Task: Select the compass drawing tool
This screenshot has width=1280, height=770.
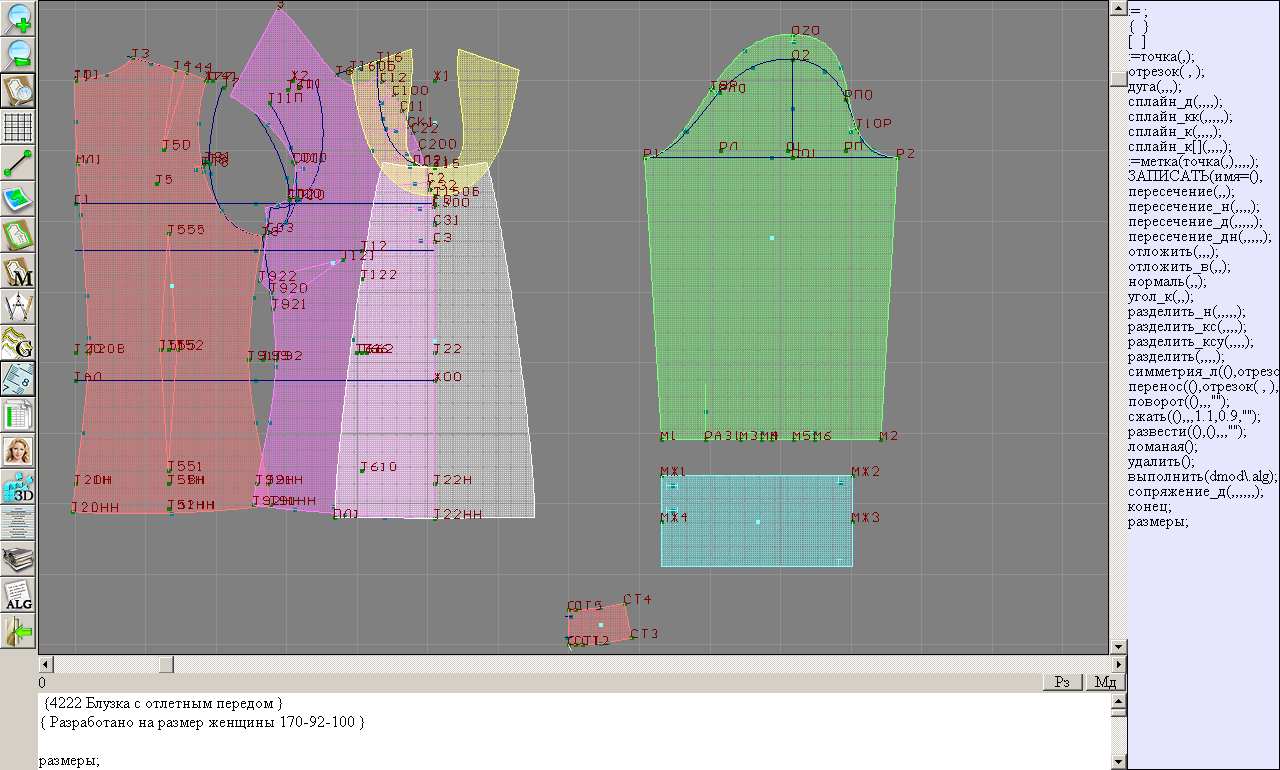Action: click(19, 307)
